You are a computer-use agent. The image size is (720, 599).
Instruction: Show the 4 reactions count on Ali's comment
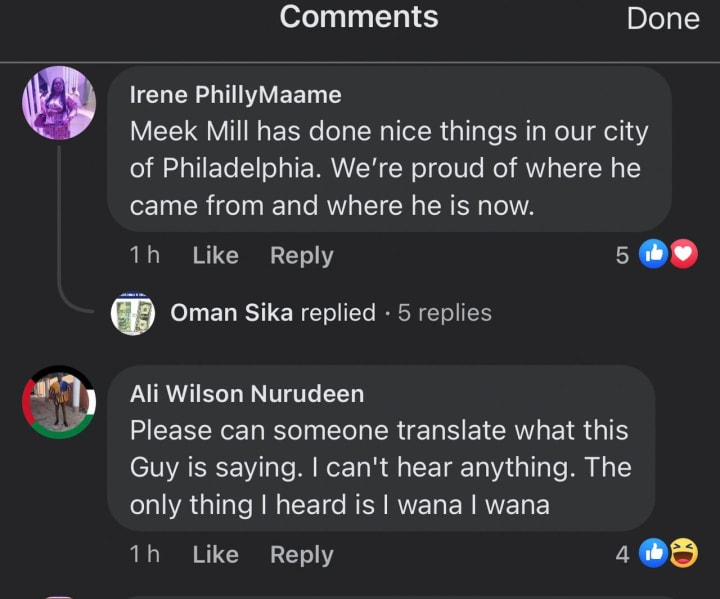[622, 554]
